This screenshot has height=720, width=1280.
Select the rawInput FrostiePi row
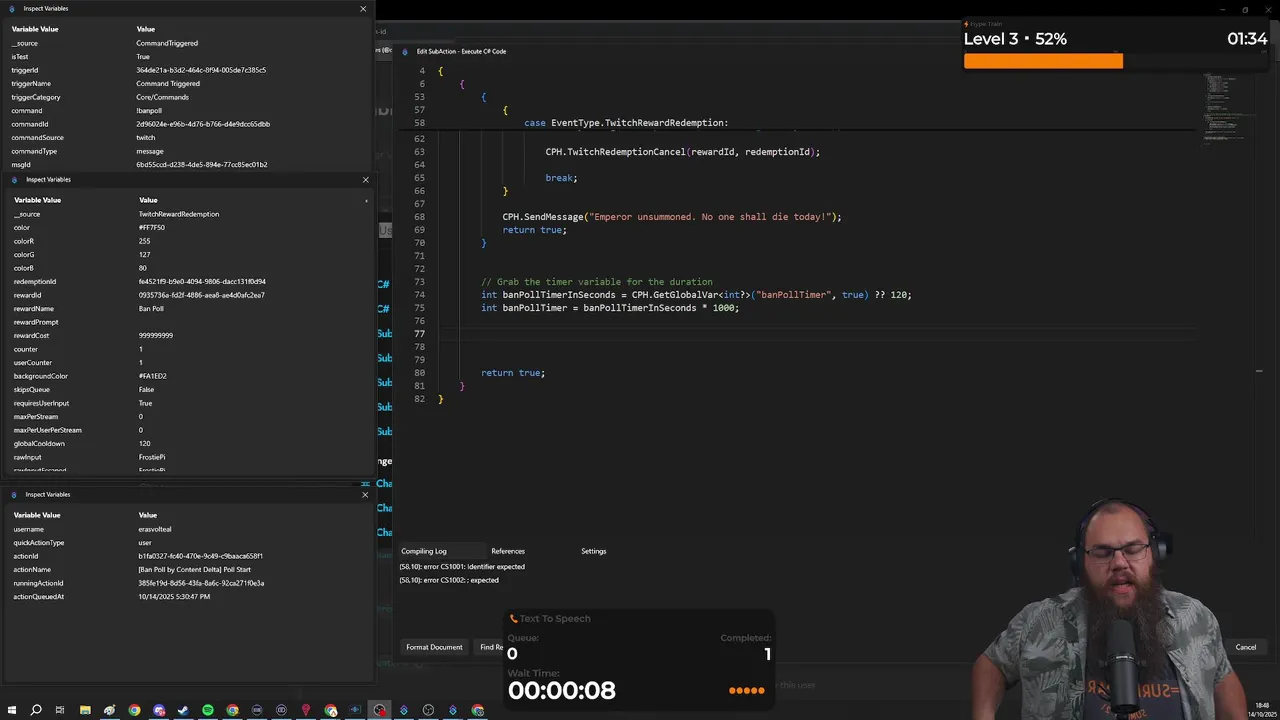click(187, 457)
